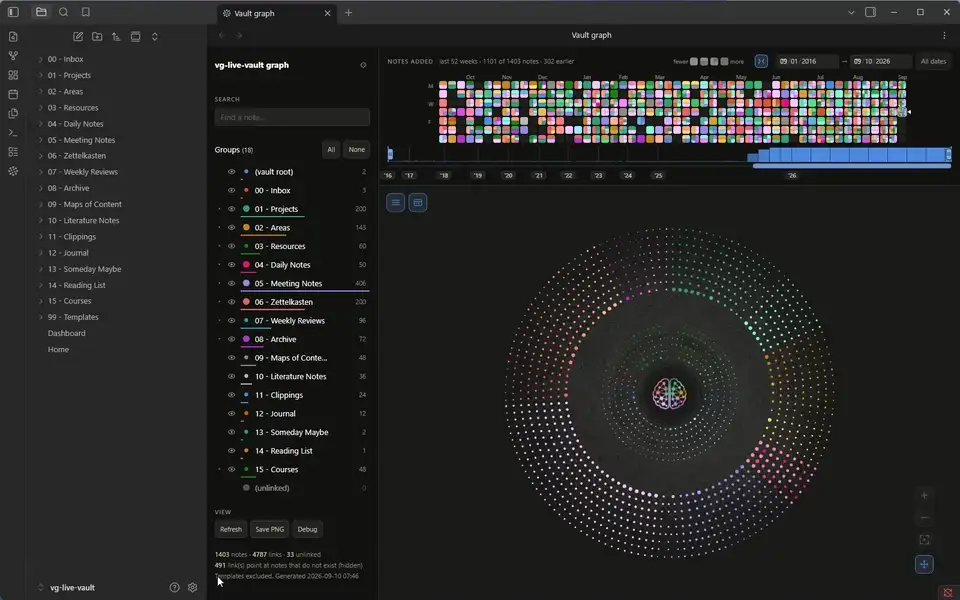Click the blue pan move control on graph
Screen dimensions: 960x600
pos(924,564)
